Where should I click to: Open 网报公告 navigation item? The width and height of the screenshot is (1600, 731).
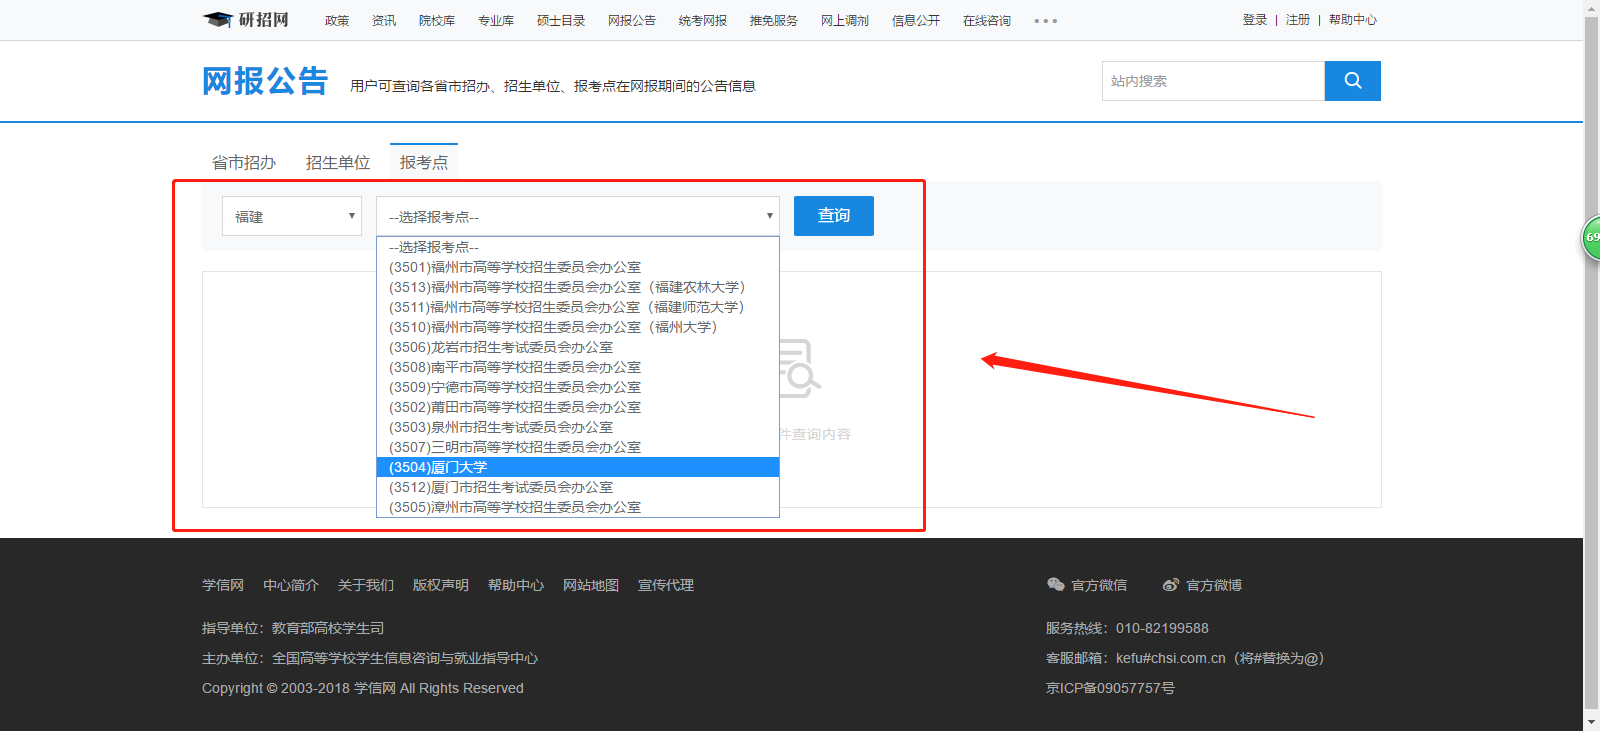pos(632,21)
